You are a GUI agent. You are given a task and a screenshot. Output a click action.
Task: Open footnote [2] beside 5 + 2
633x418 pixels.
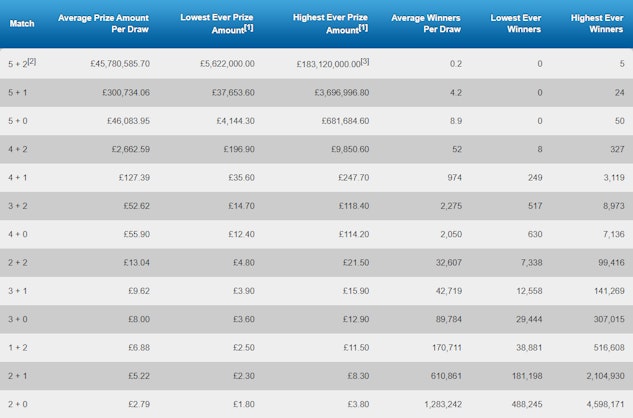click(x=32, y=61)
